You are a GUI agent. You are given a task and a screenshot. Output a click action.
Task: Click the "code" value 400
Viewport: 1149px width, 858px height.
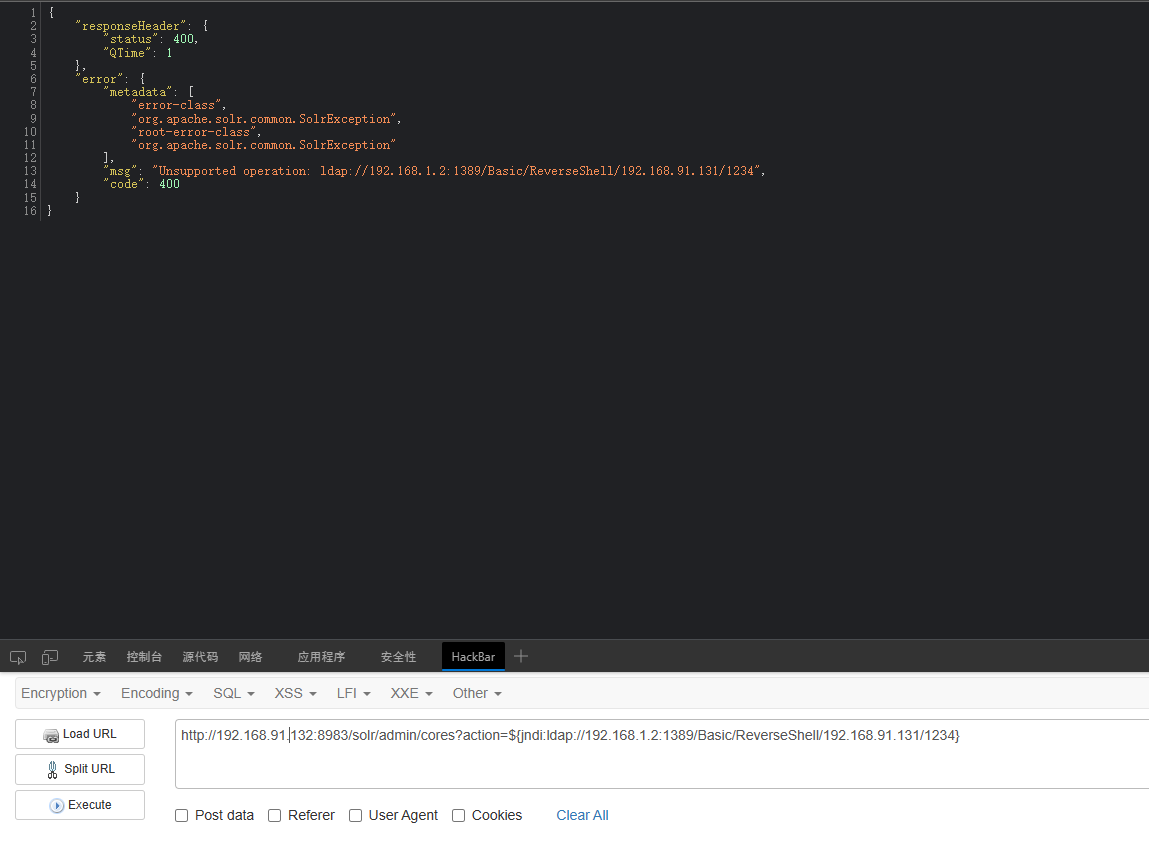point(169,184)
